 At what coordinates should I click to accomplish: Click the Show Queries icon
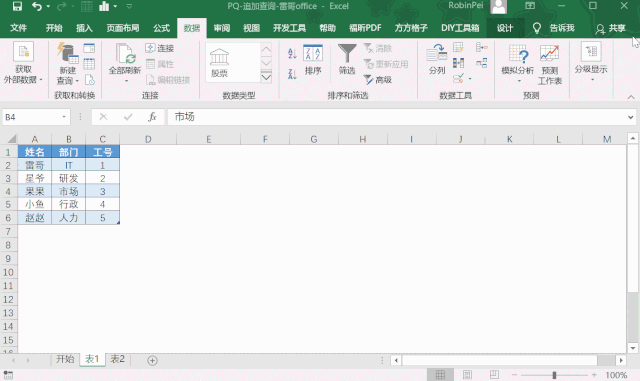click(89, 48)
